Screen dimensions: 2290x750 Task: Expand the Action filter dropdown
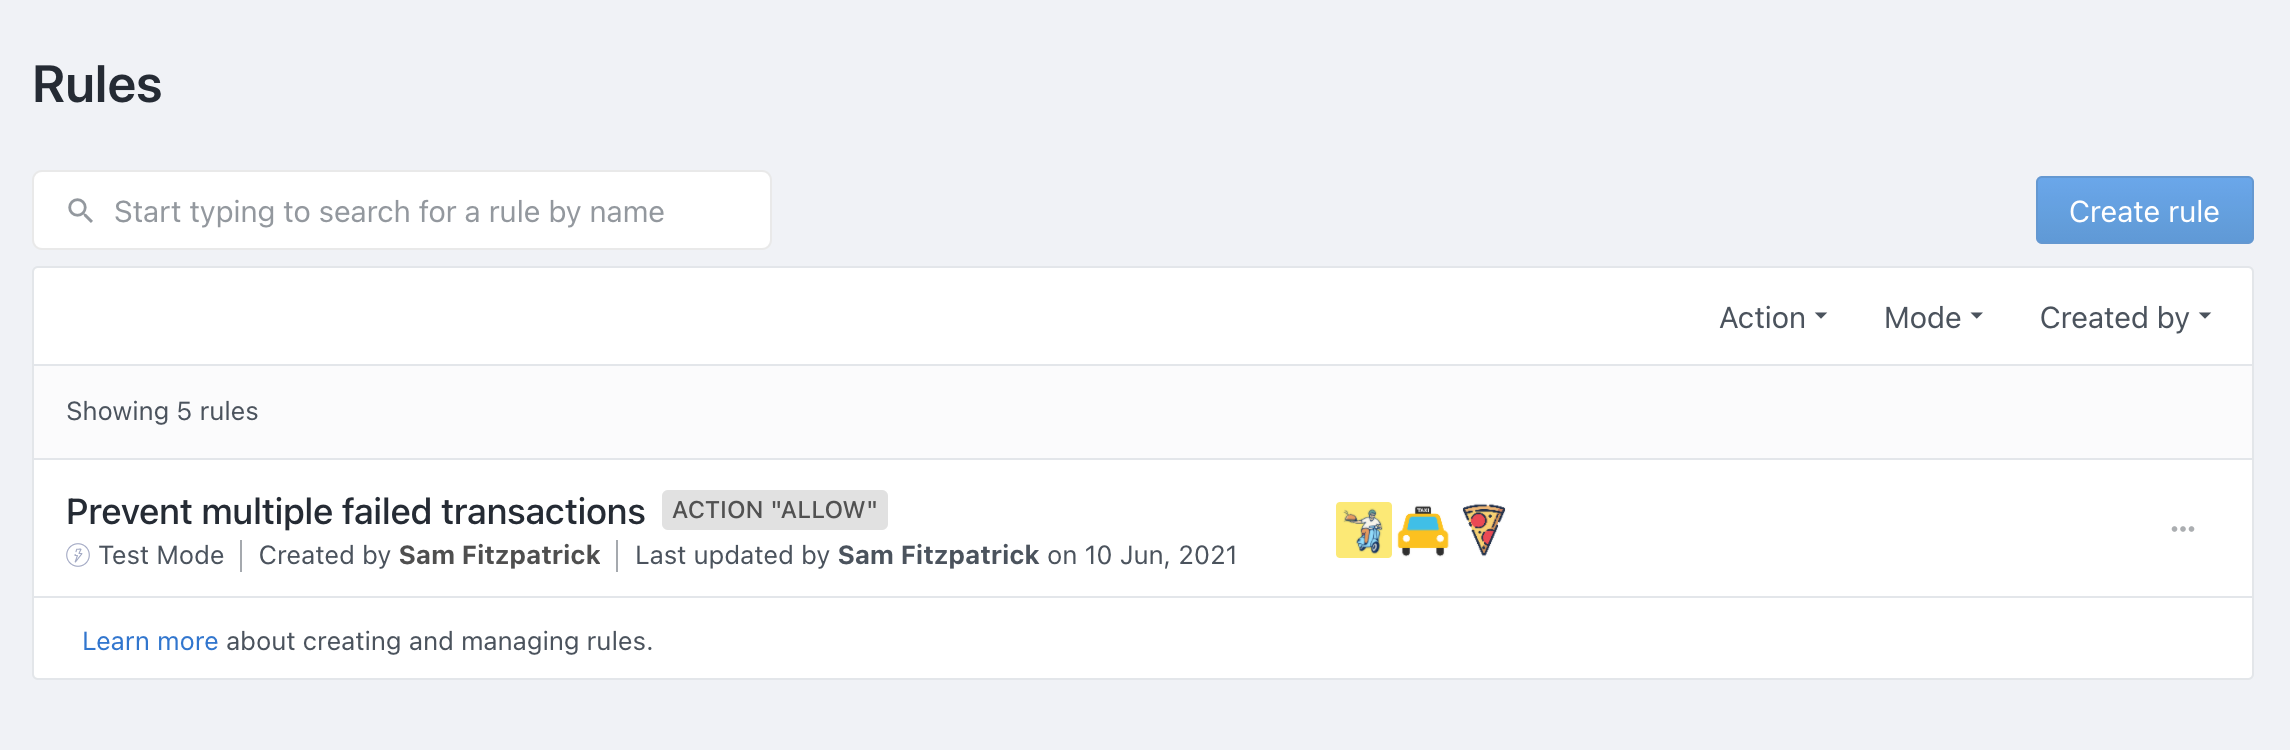pos(1772,318)
